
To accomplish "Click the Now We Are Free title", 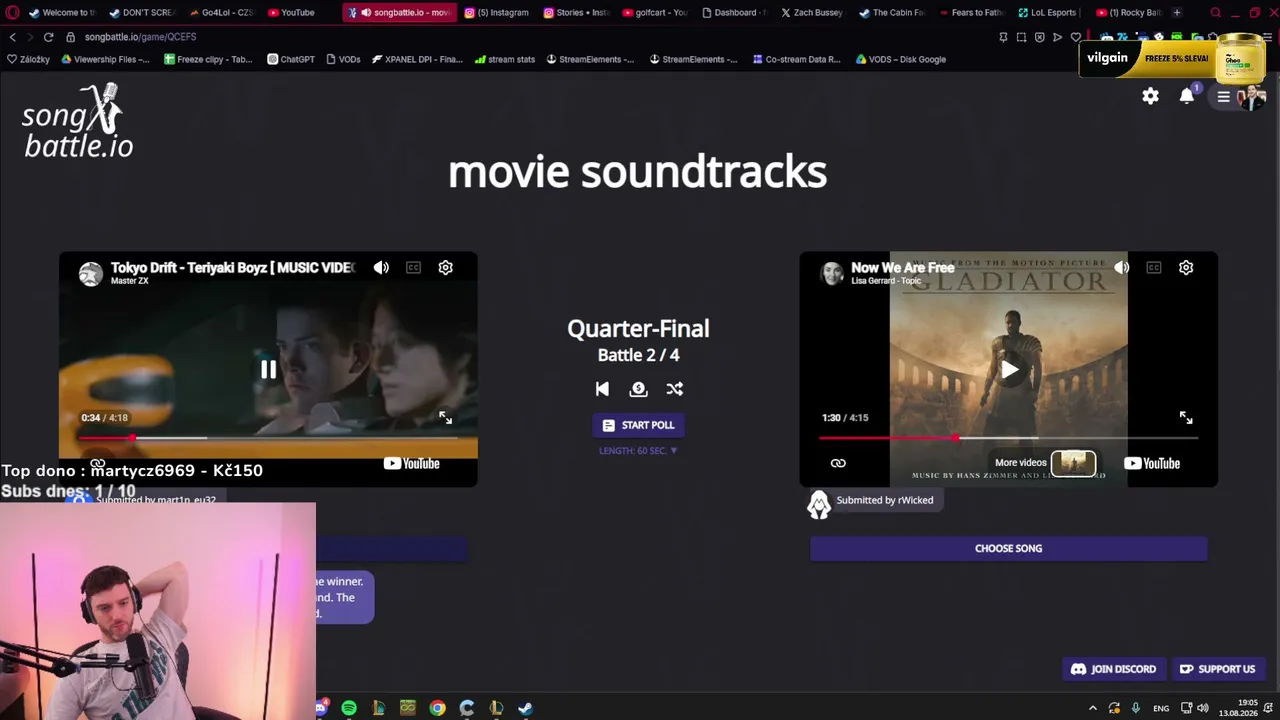I will (x=902, y=268).
